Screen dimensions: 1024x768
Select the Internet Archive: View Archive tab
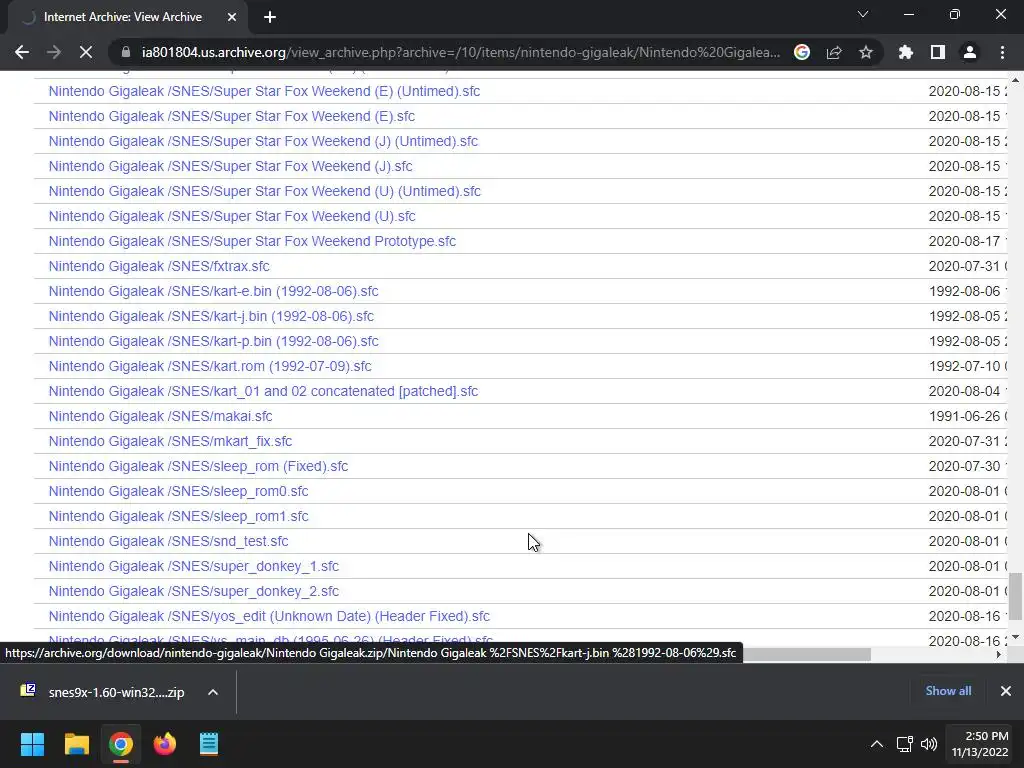pyautogui.click(x=124, y=17)
